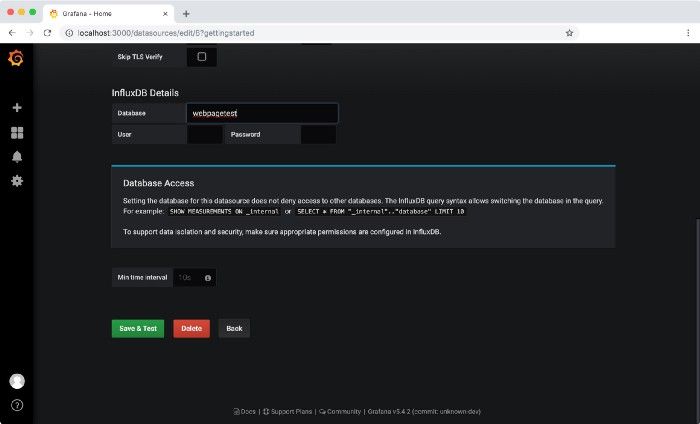Image resolution: width=700 pixels, height=424 pixels.
Task: Click the page vertical scrollbar
Action: pos(697,320)
